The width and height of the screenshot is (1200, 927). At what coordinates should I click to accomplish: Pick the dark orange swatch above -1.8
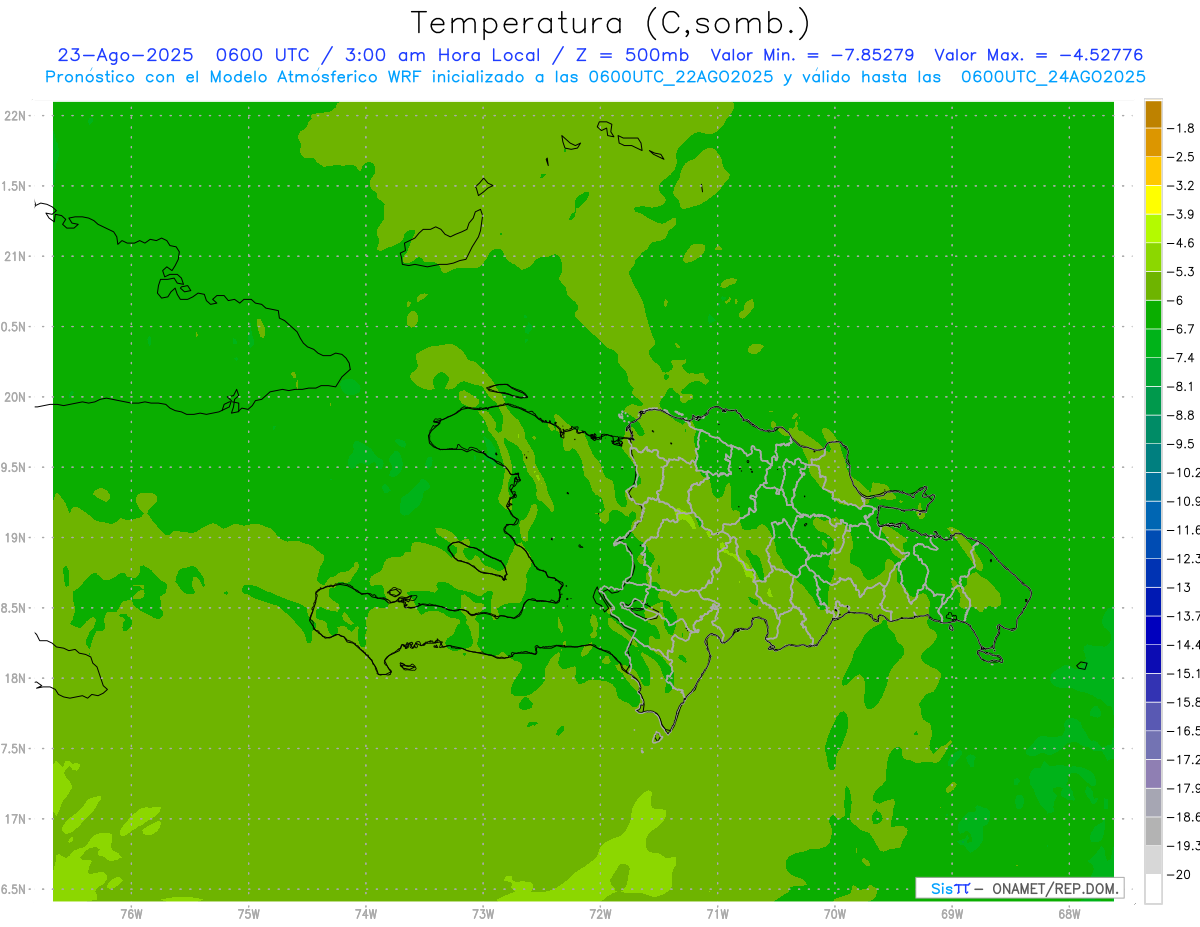point(1153,114)
